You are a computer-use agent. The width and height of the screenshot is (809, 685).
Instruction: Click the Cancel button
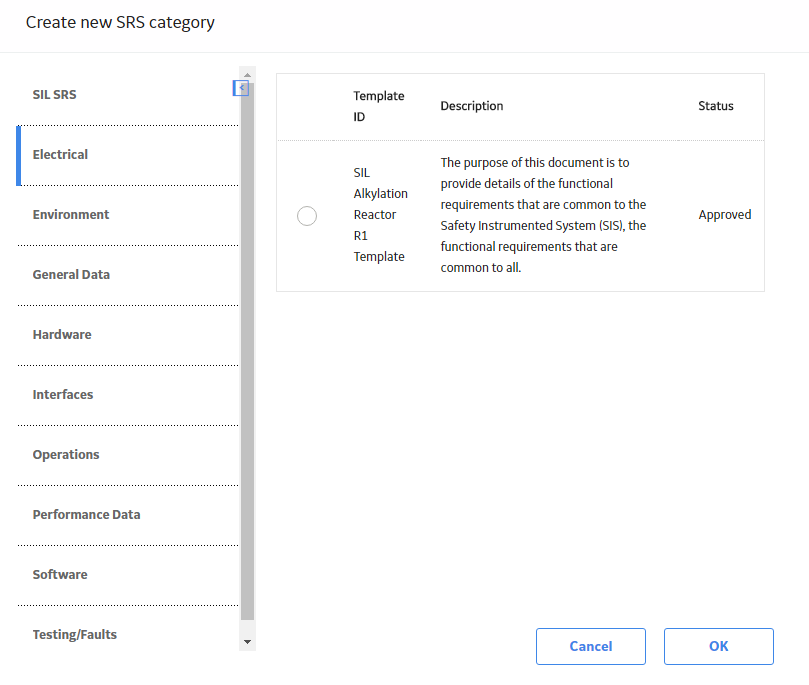(591, 646)
